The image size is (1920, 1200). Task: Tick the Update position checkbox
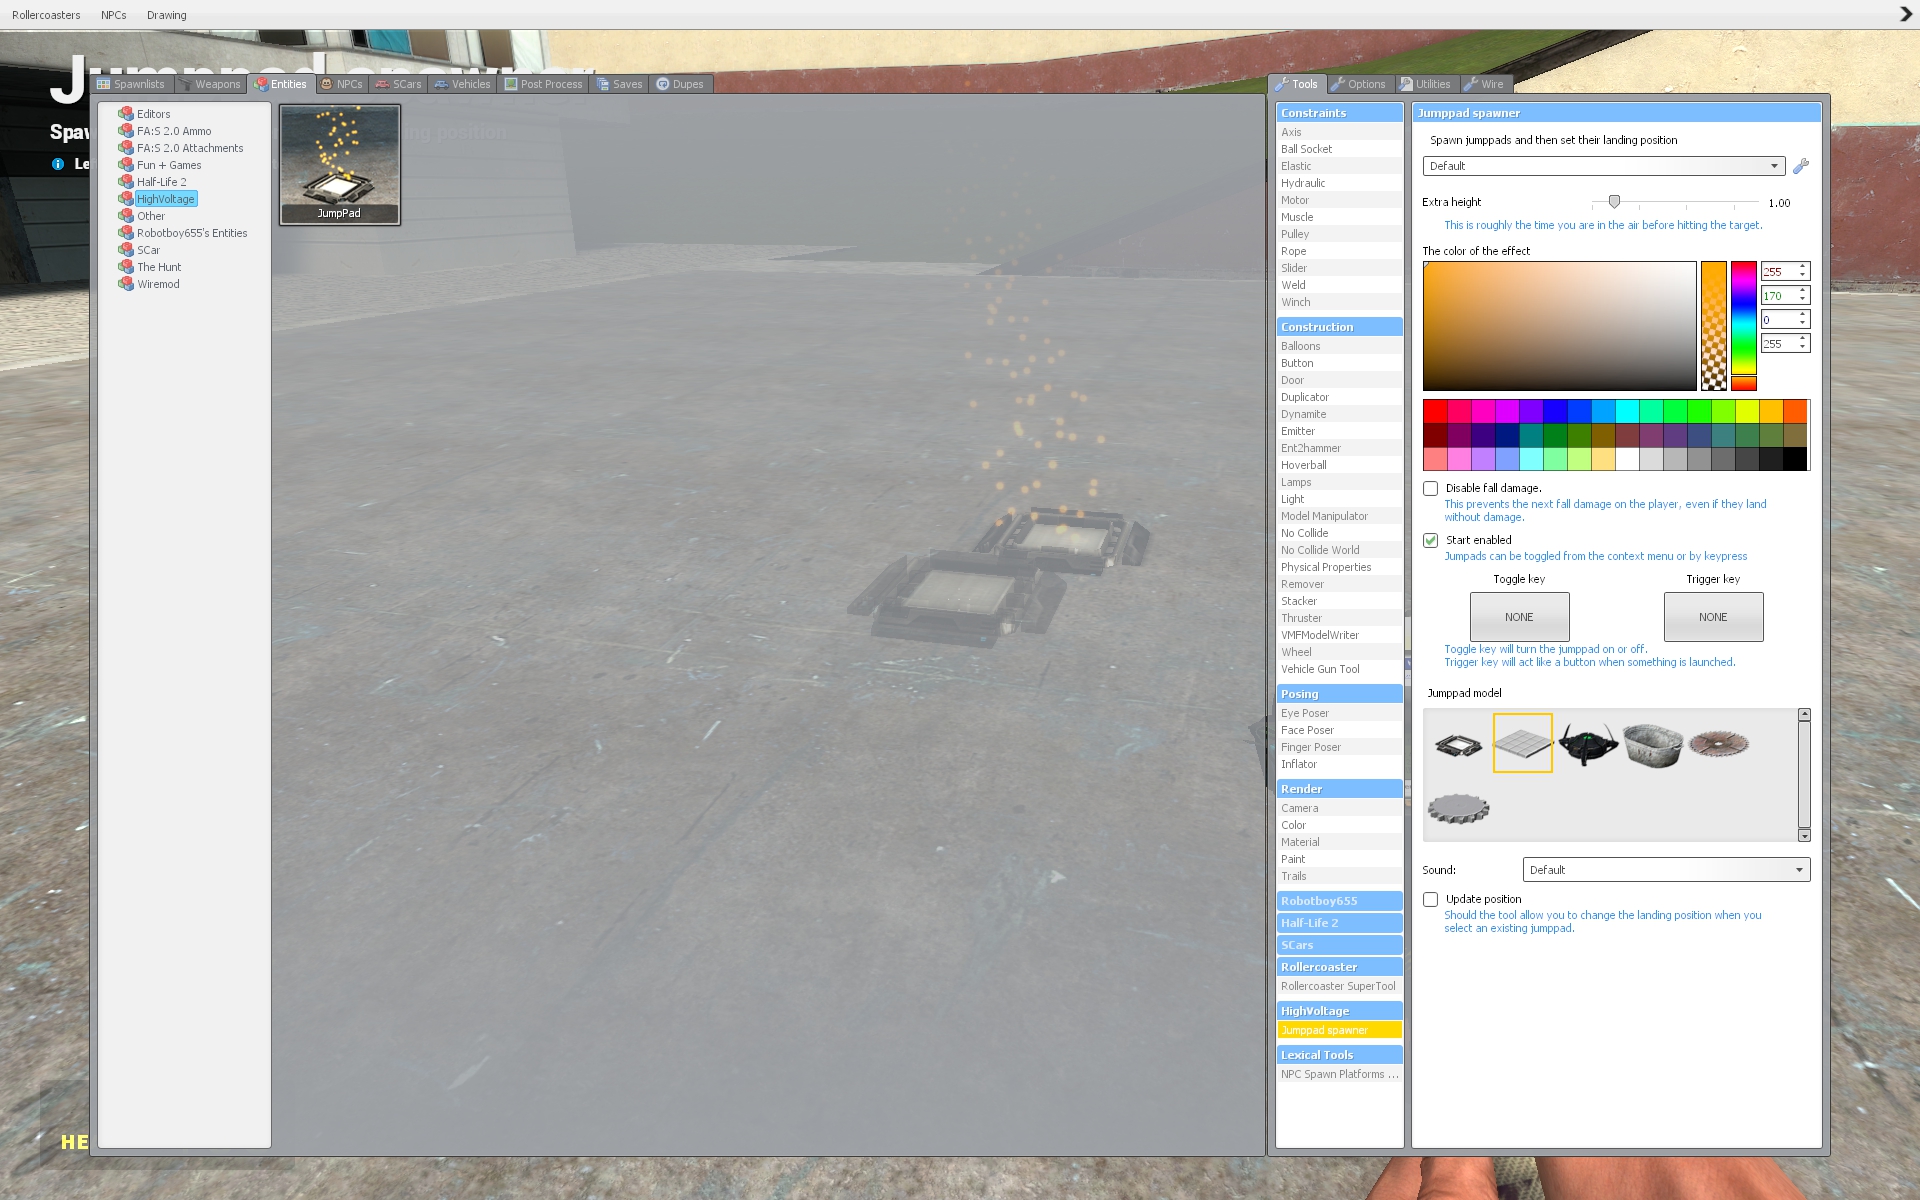(1431, 899)
